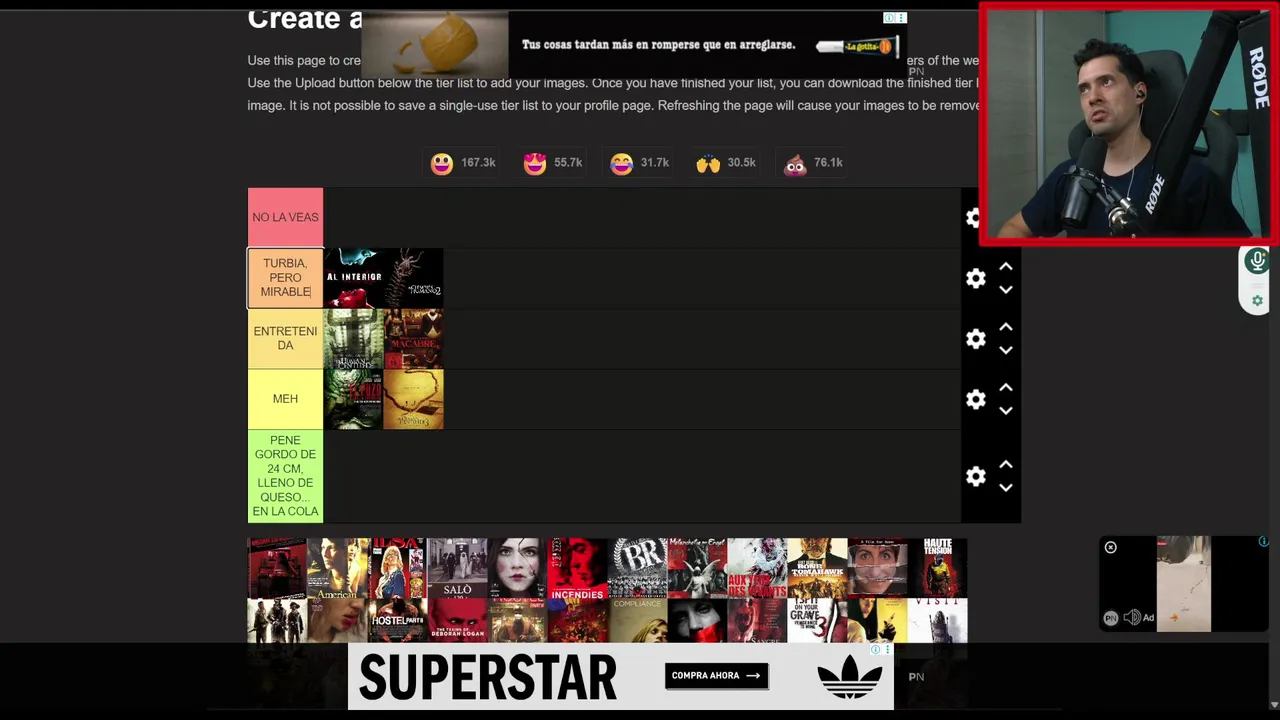Click the small gear under the microphone widget
This screenshot has height=720, width=1280.
[x=1258, y=301]
